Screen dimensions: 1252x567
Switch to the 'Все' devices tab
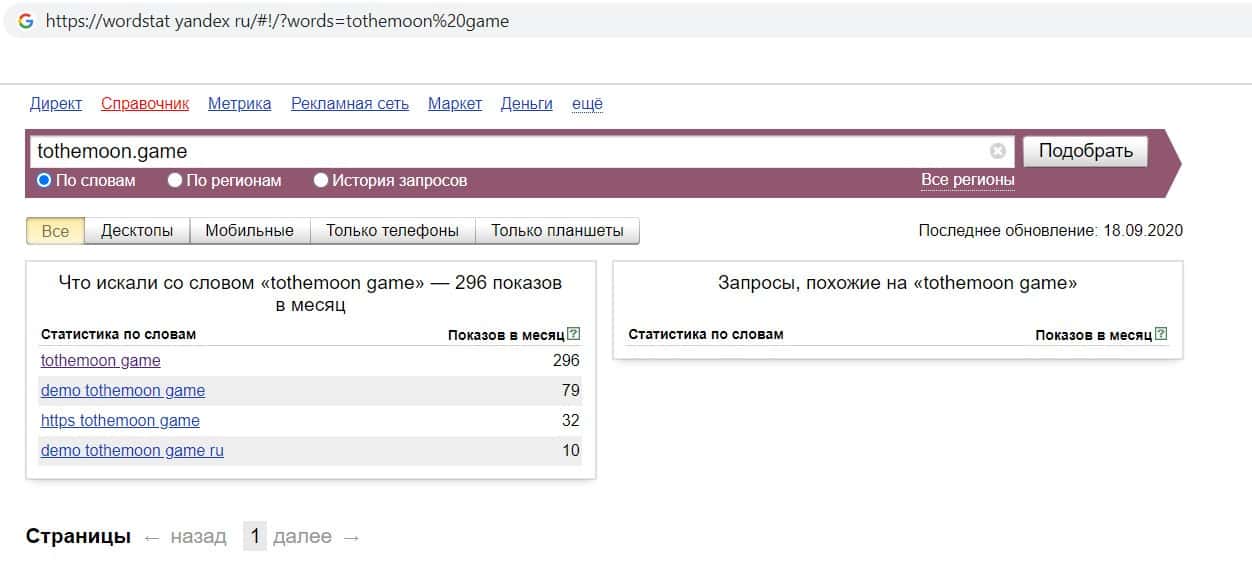click(x=56, y=231)
